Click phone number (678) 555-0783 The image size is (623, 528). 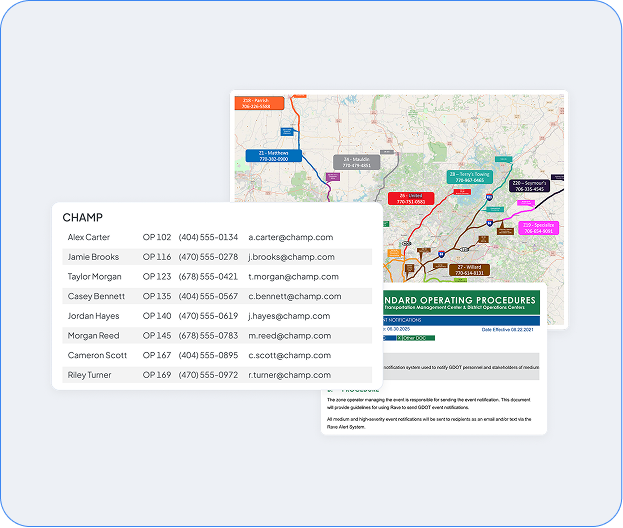pyautogui.click(x=208, y=336)
